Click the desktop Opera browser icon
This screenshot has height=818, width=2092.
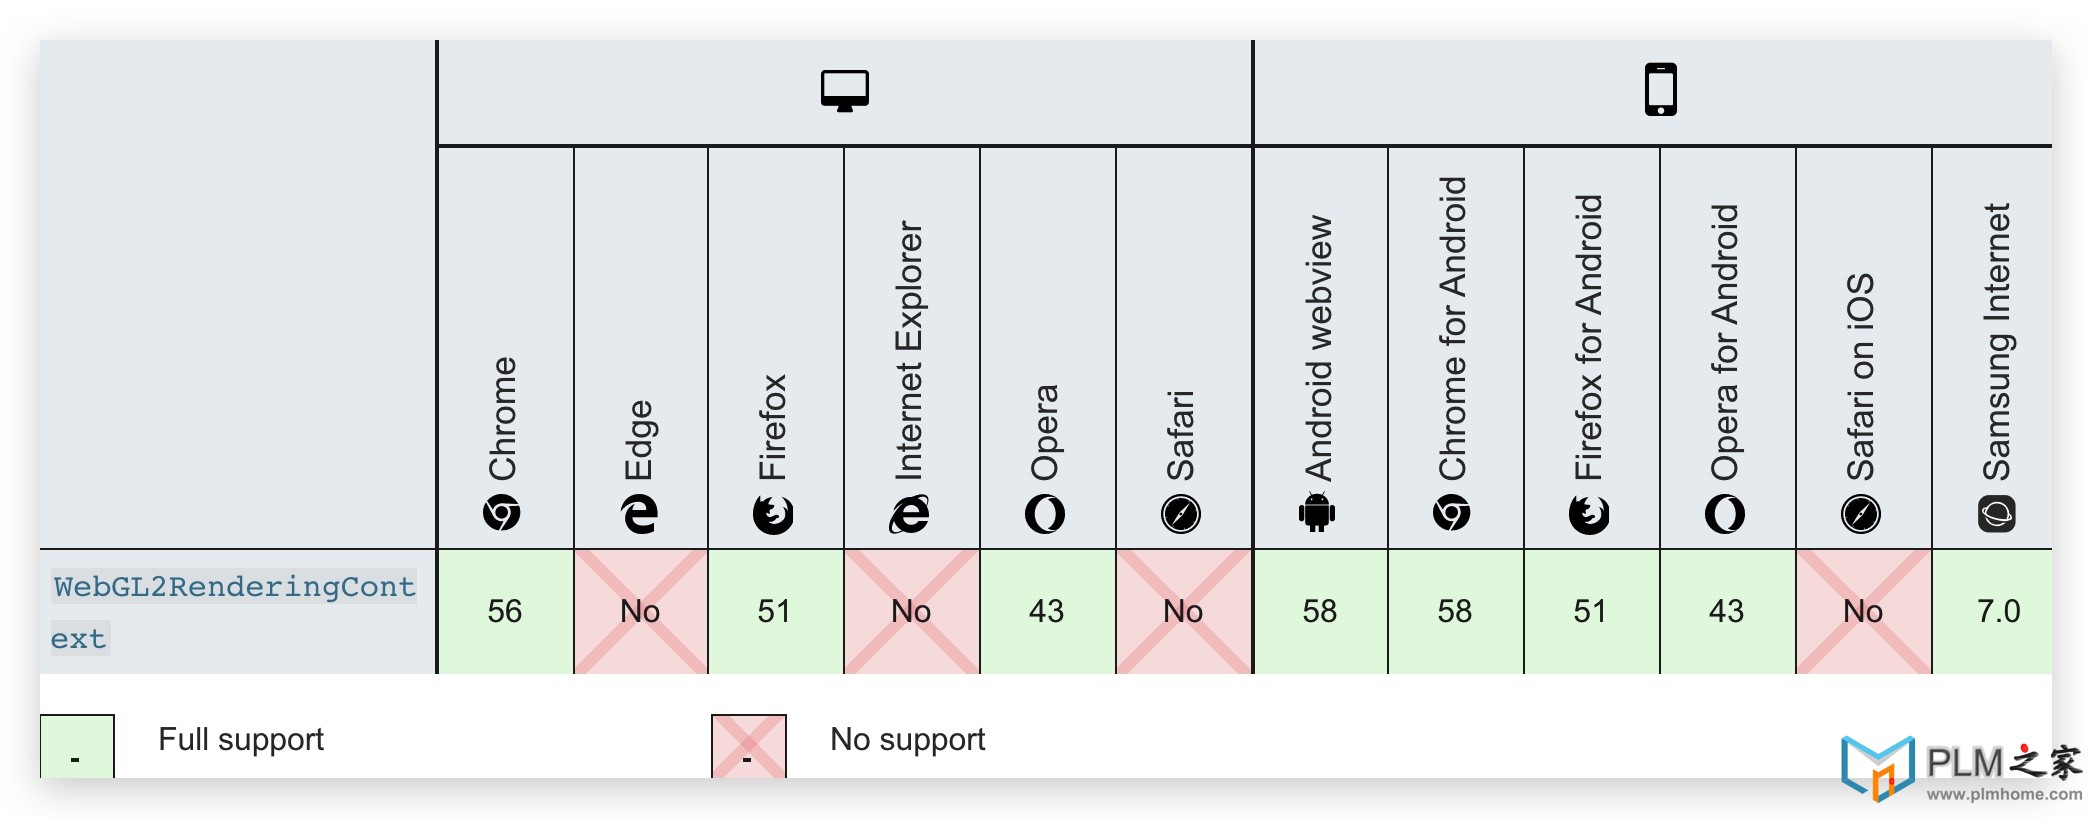[x=1045, y=514]
